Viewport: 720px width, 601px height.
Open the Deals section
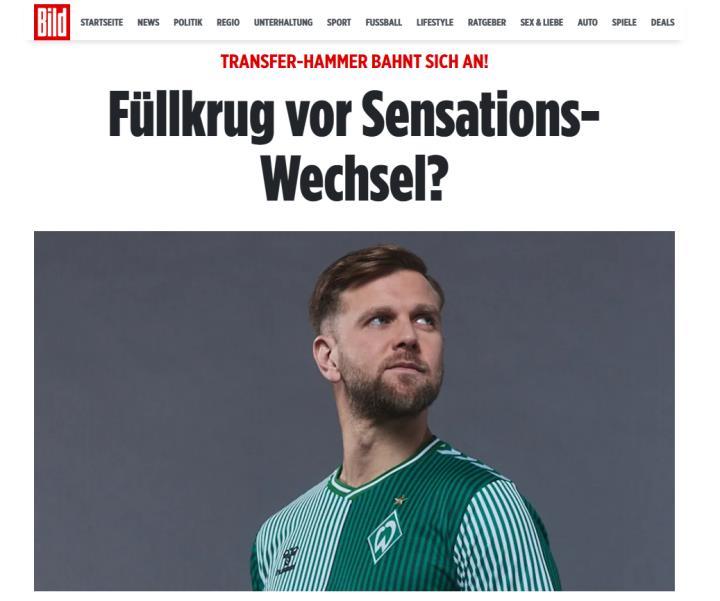click(663, 22)
